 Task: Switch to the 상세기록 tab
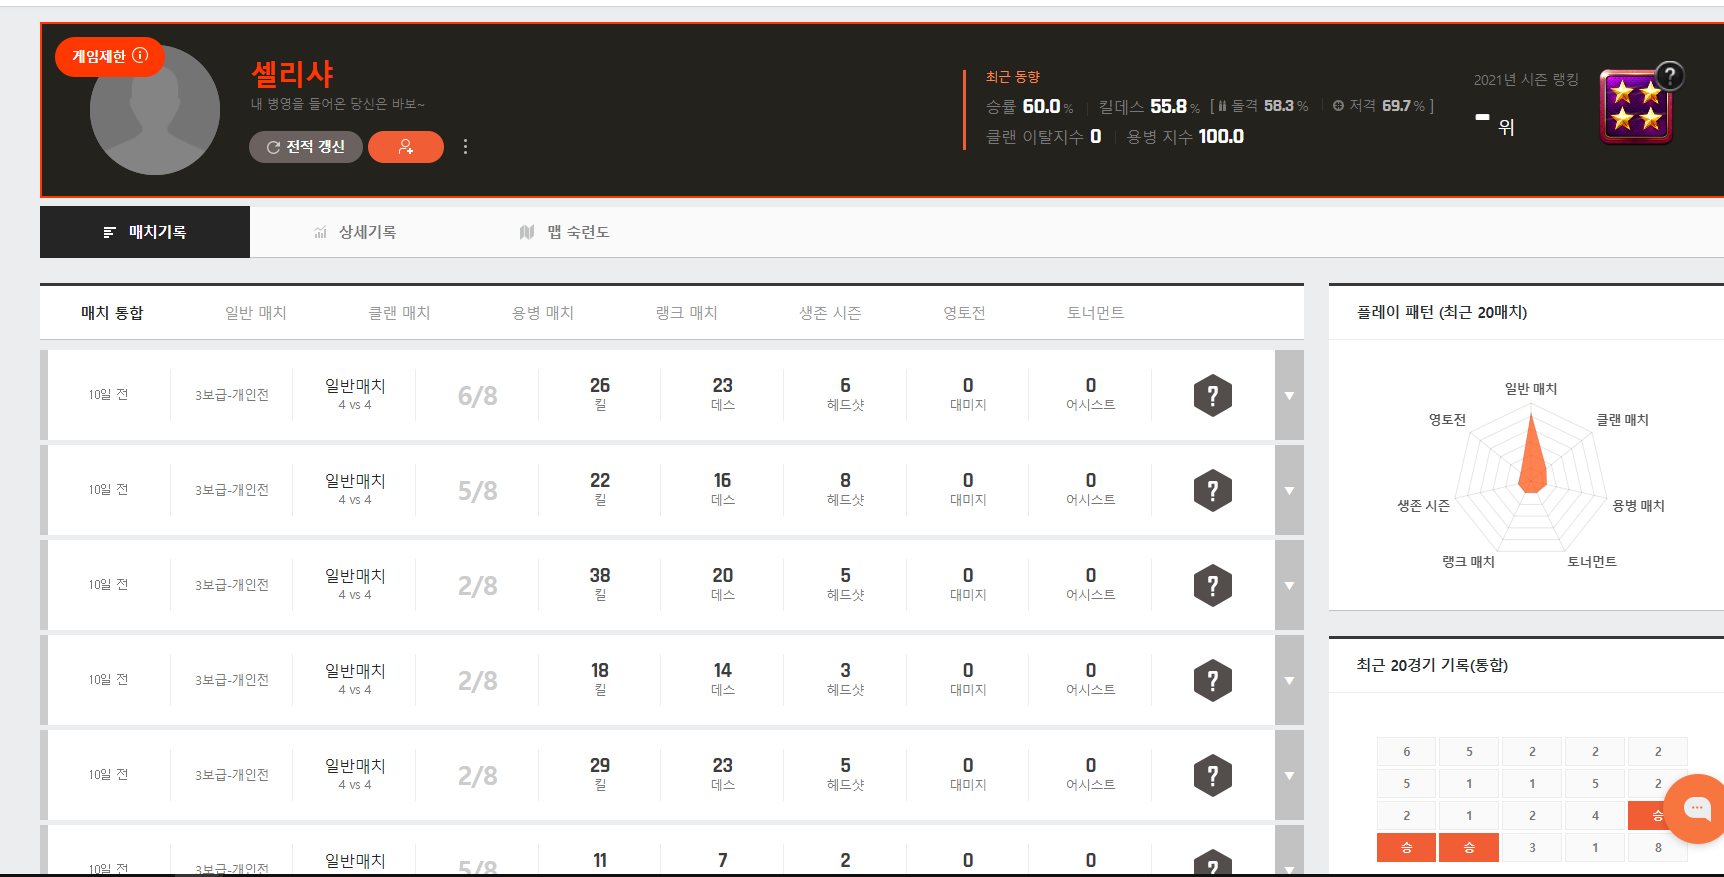(356, 232)
